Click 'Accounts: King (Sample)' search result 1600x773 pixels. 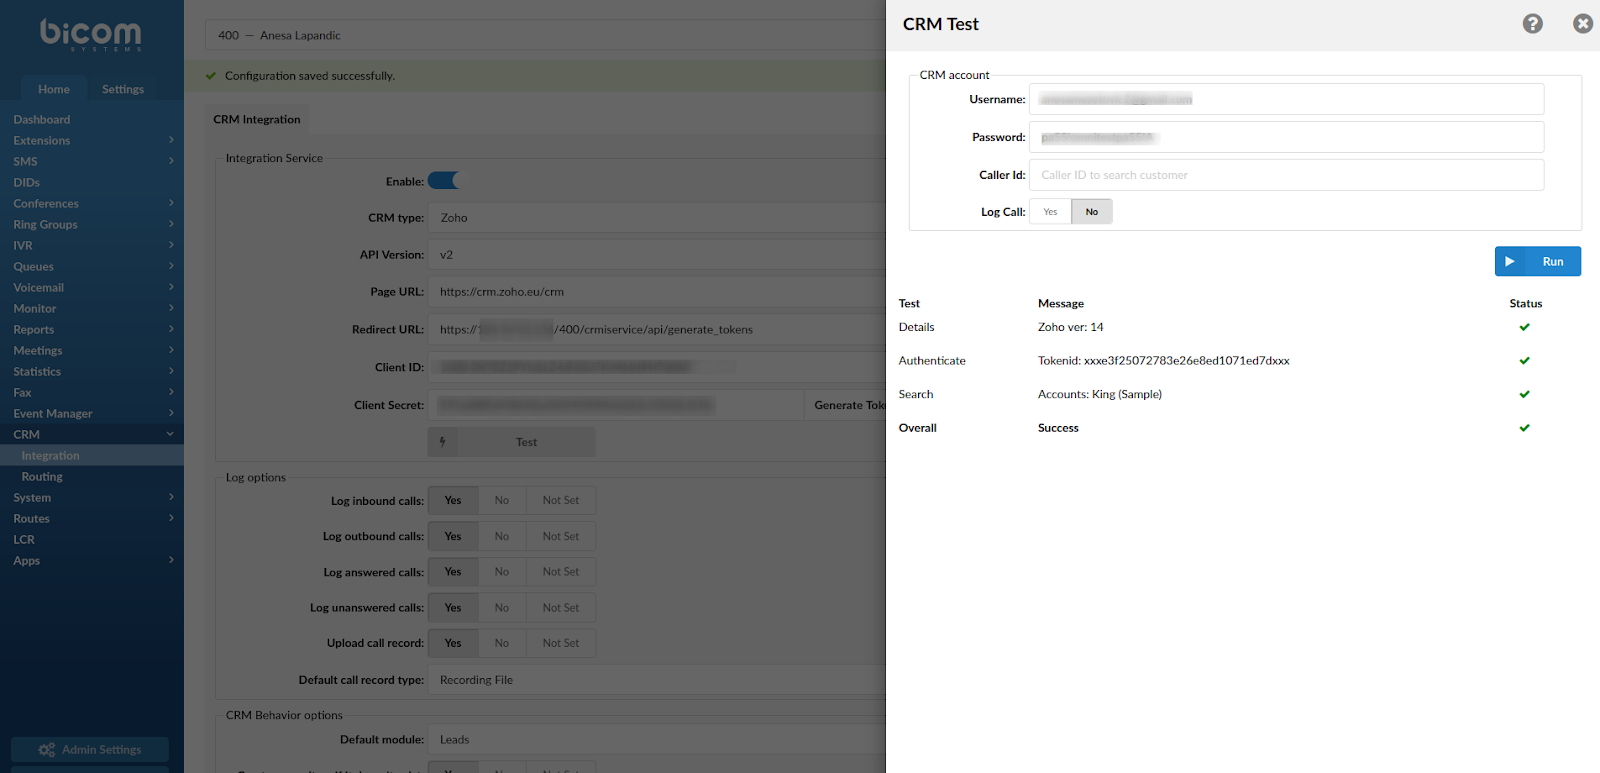[1100, 394]
